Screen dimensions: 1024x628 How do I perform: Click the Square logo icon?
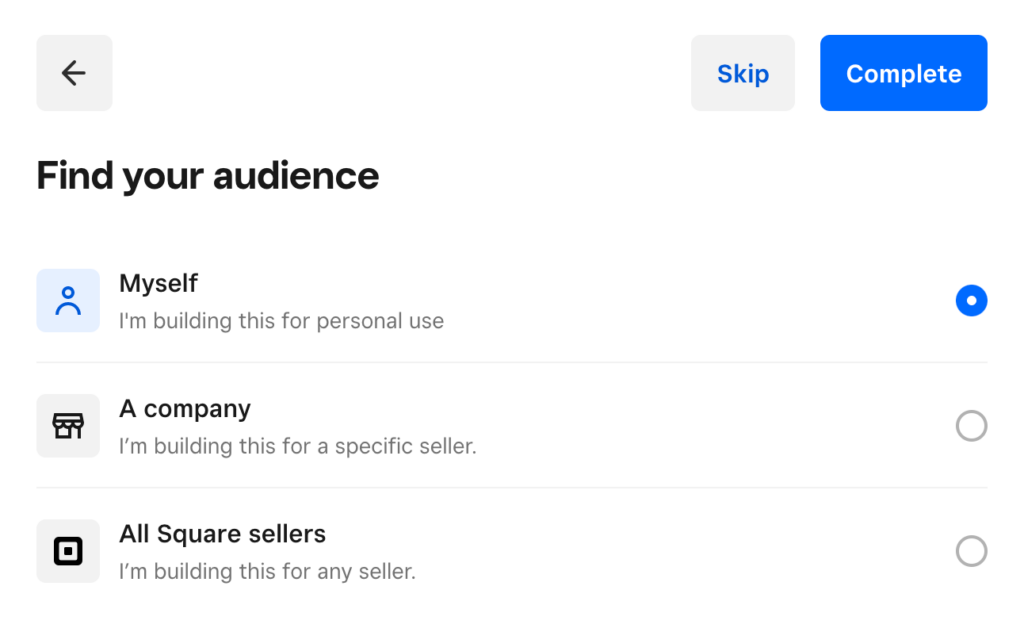[x=68, y=552]
